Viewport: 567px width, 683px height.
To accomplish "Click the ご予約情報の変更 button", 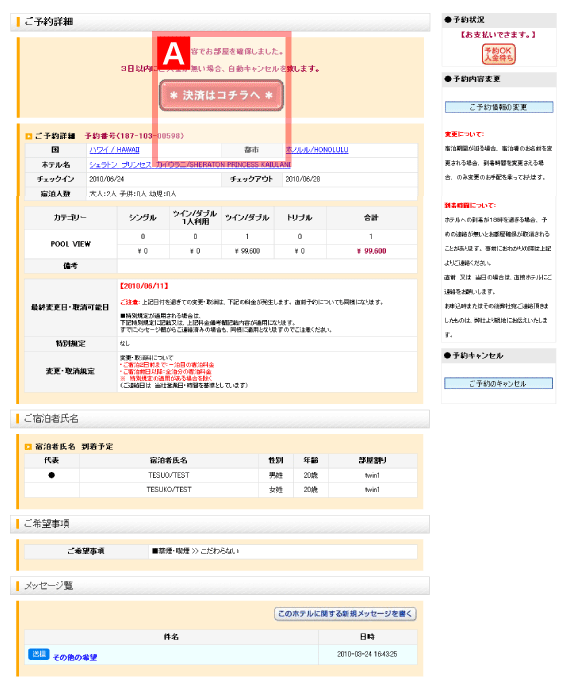I will 499,107.
